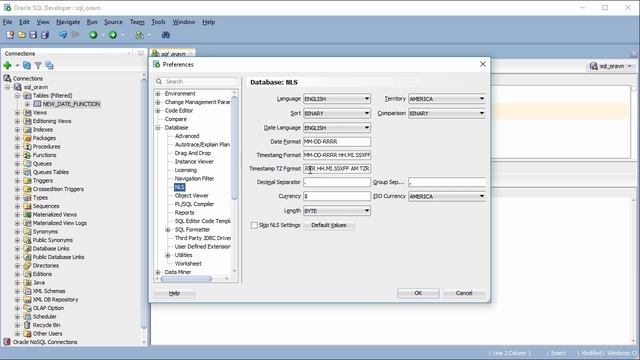
Task: Open the ISO Currency dropdown
Action: (x=482, y=196)
